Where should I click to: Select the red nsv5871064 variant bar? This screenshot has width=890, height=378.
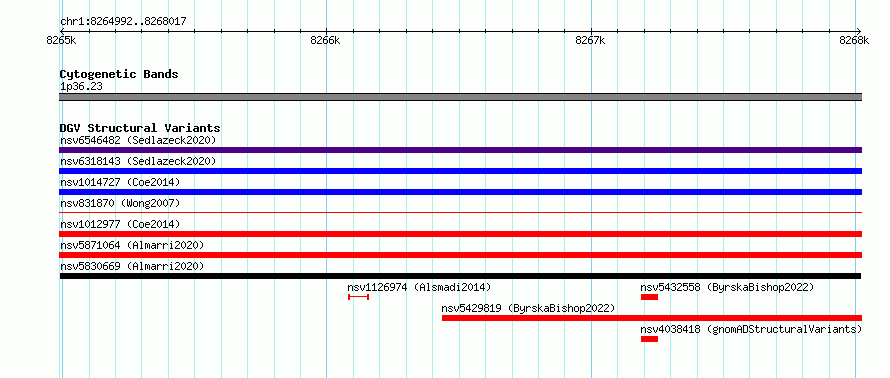pos(460,255)
